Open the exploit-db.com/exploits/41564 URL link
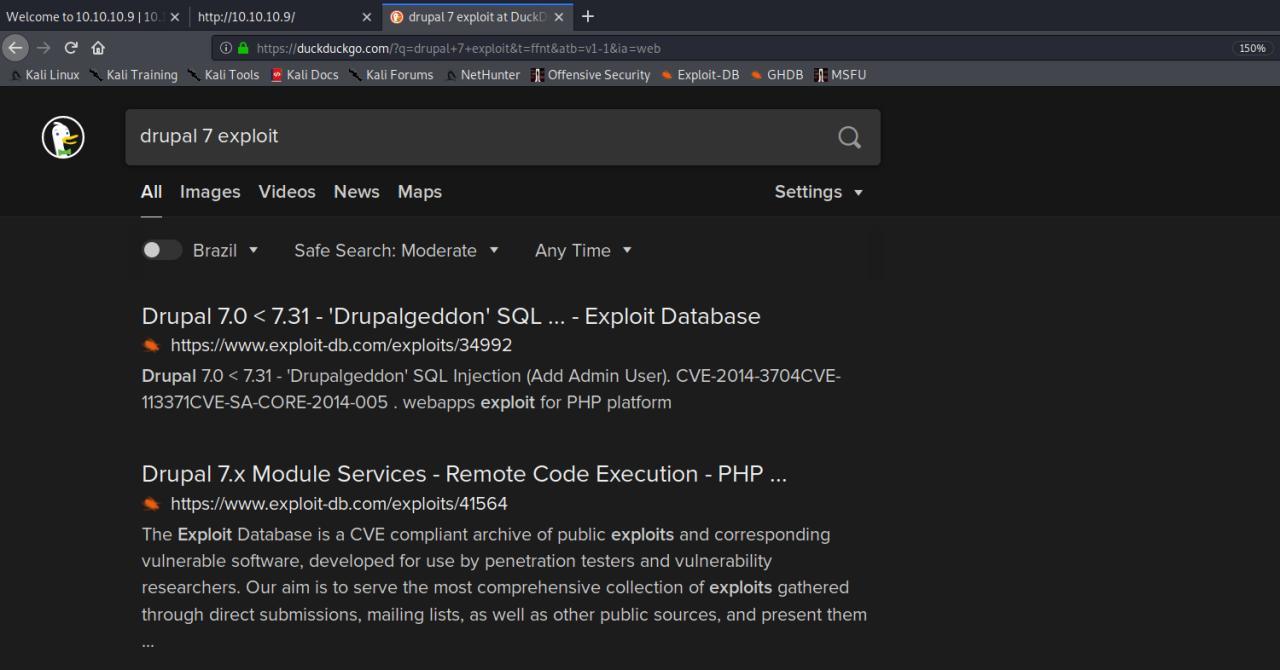1280x670 pixels. tap(339, 504)
